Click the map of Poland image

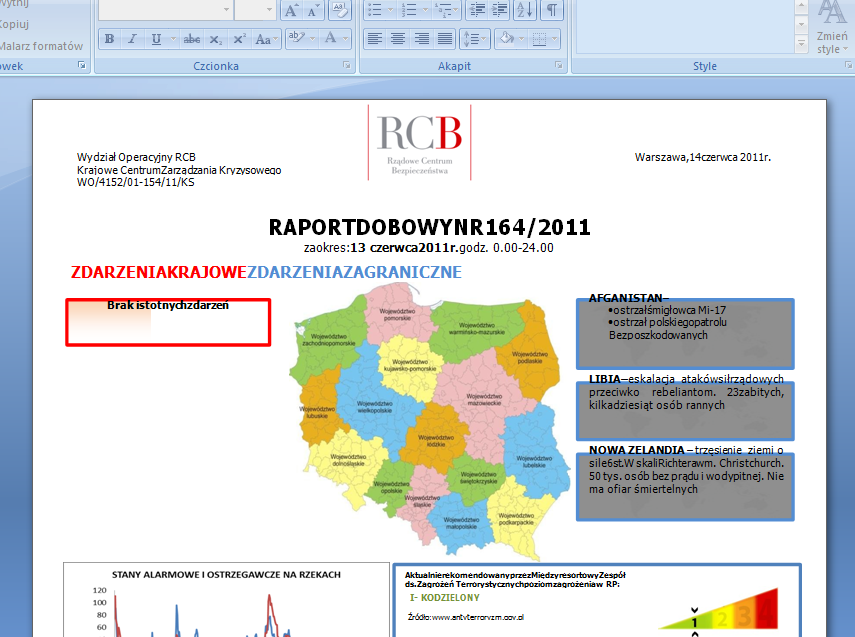428,421
